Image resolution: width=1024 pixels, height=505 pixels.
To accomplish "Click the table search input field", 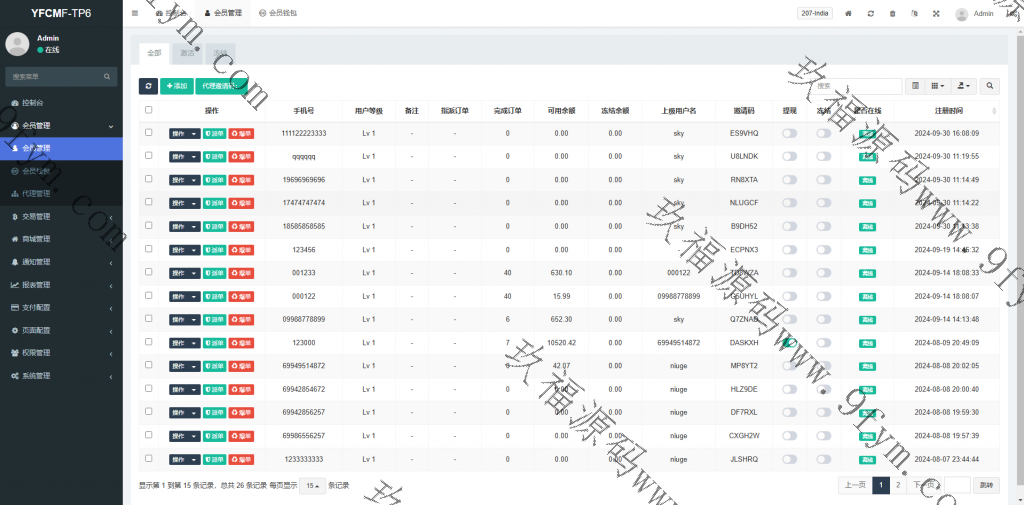I will pyautogui.click(x=858, y=87).
